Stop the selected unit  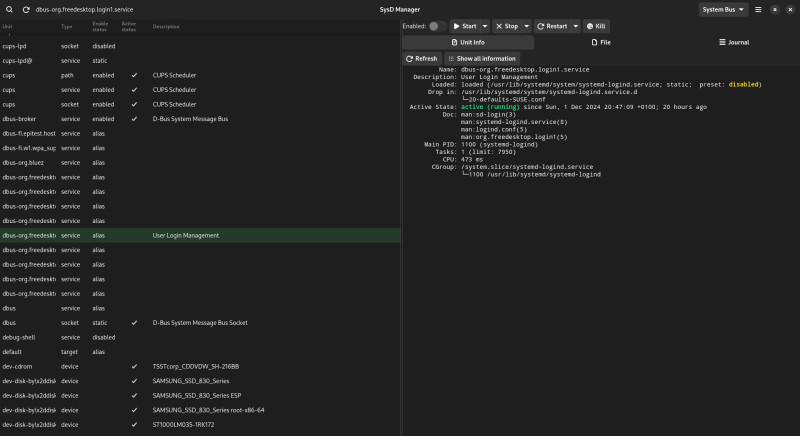point(507,26)
